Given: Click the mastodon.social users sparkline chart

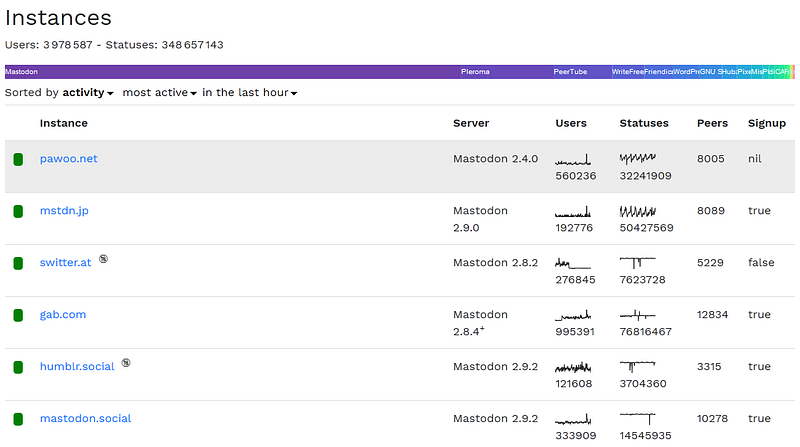Looking at the screenshot, I should [573, 420].
